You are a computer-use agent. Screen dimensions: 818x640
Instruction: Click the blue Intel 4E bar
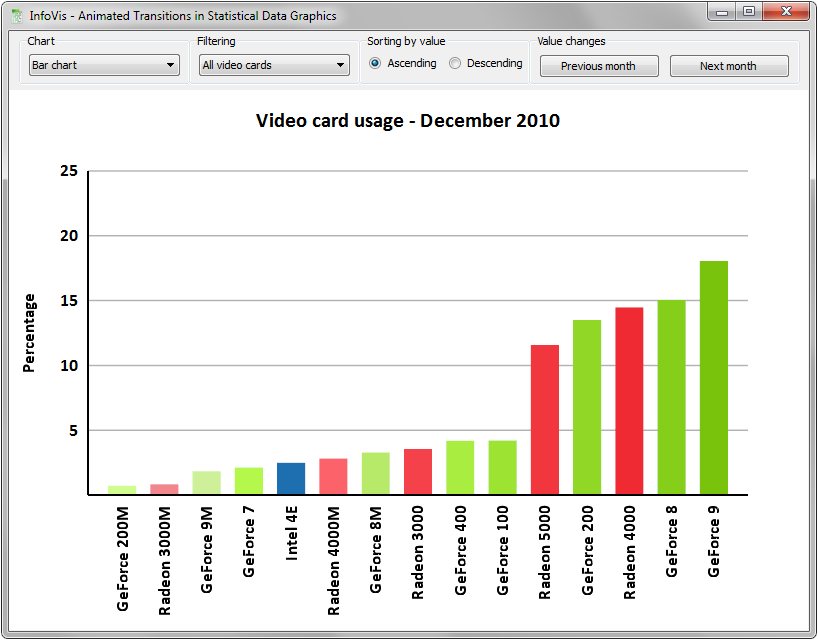(x=291, y=478)
